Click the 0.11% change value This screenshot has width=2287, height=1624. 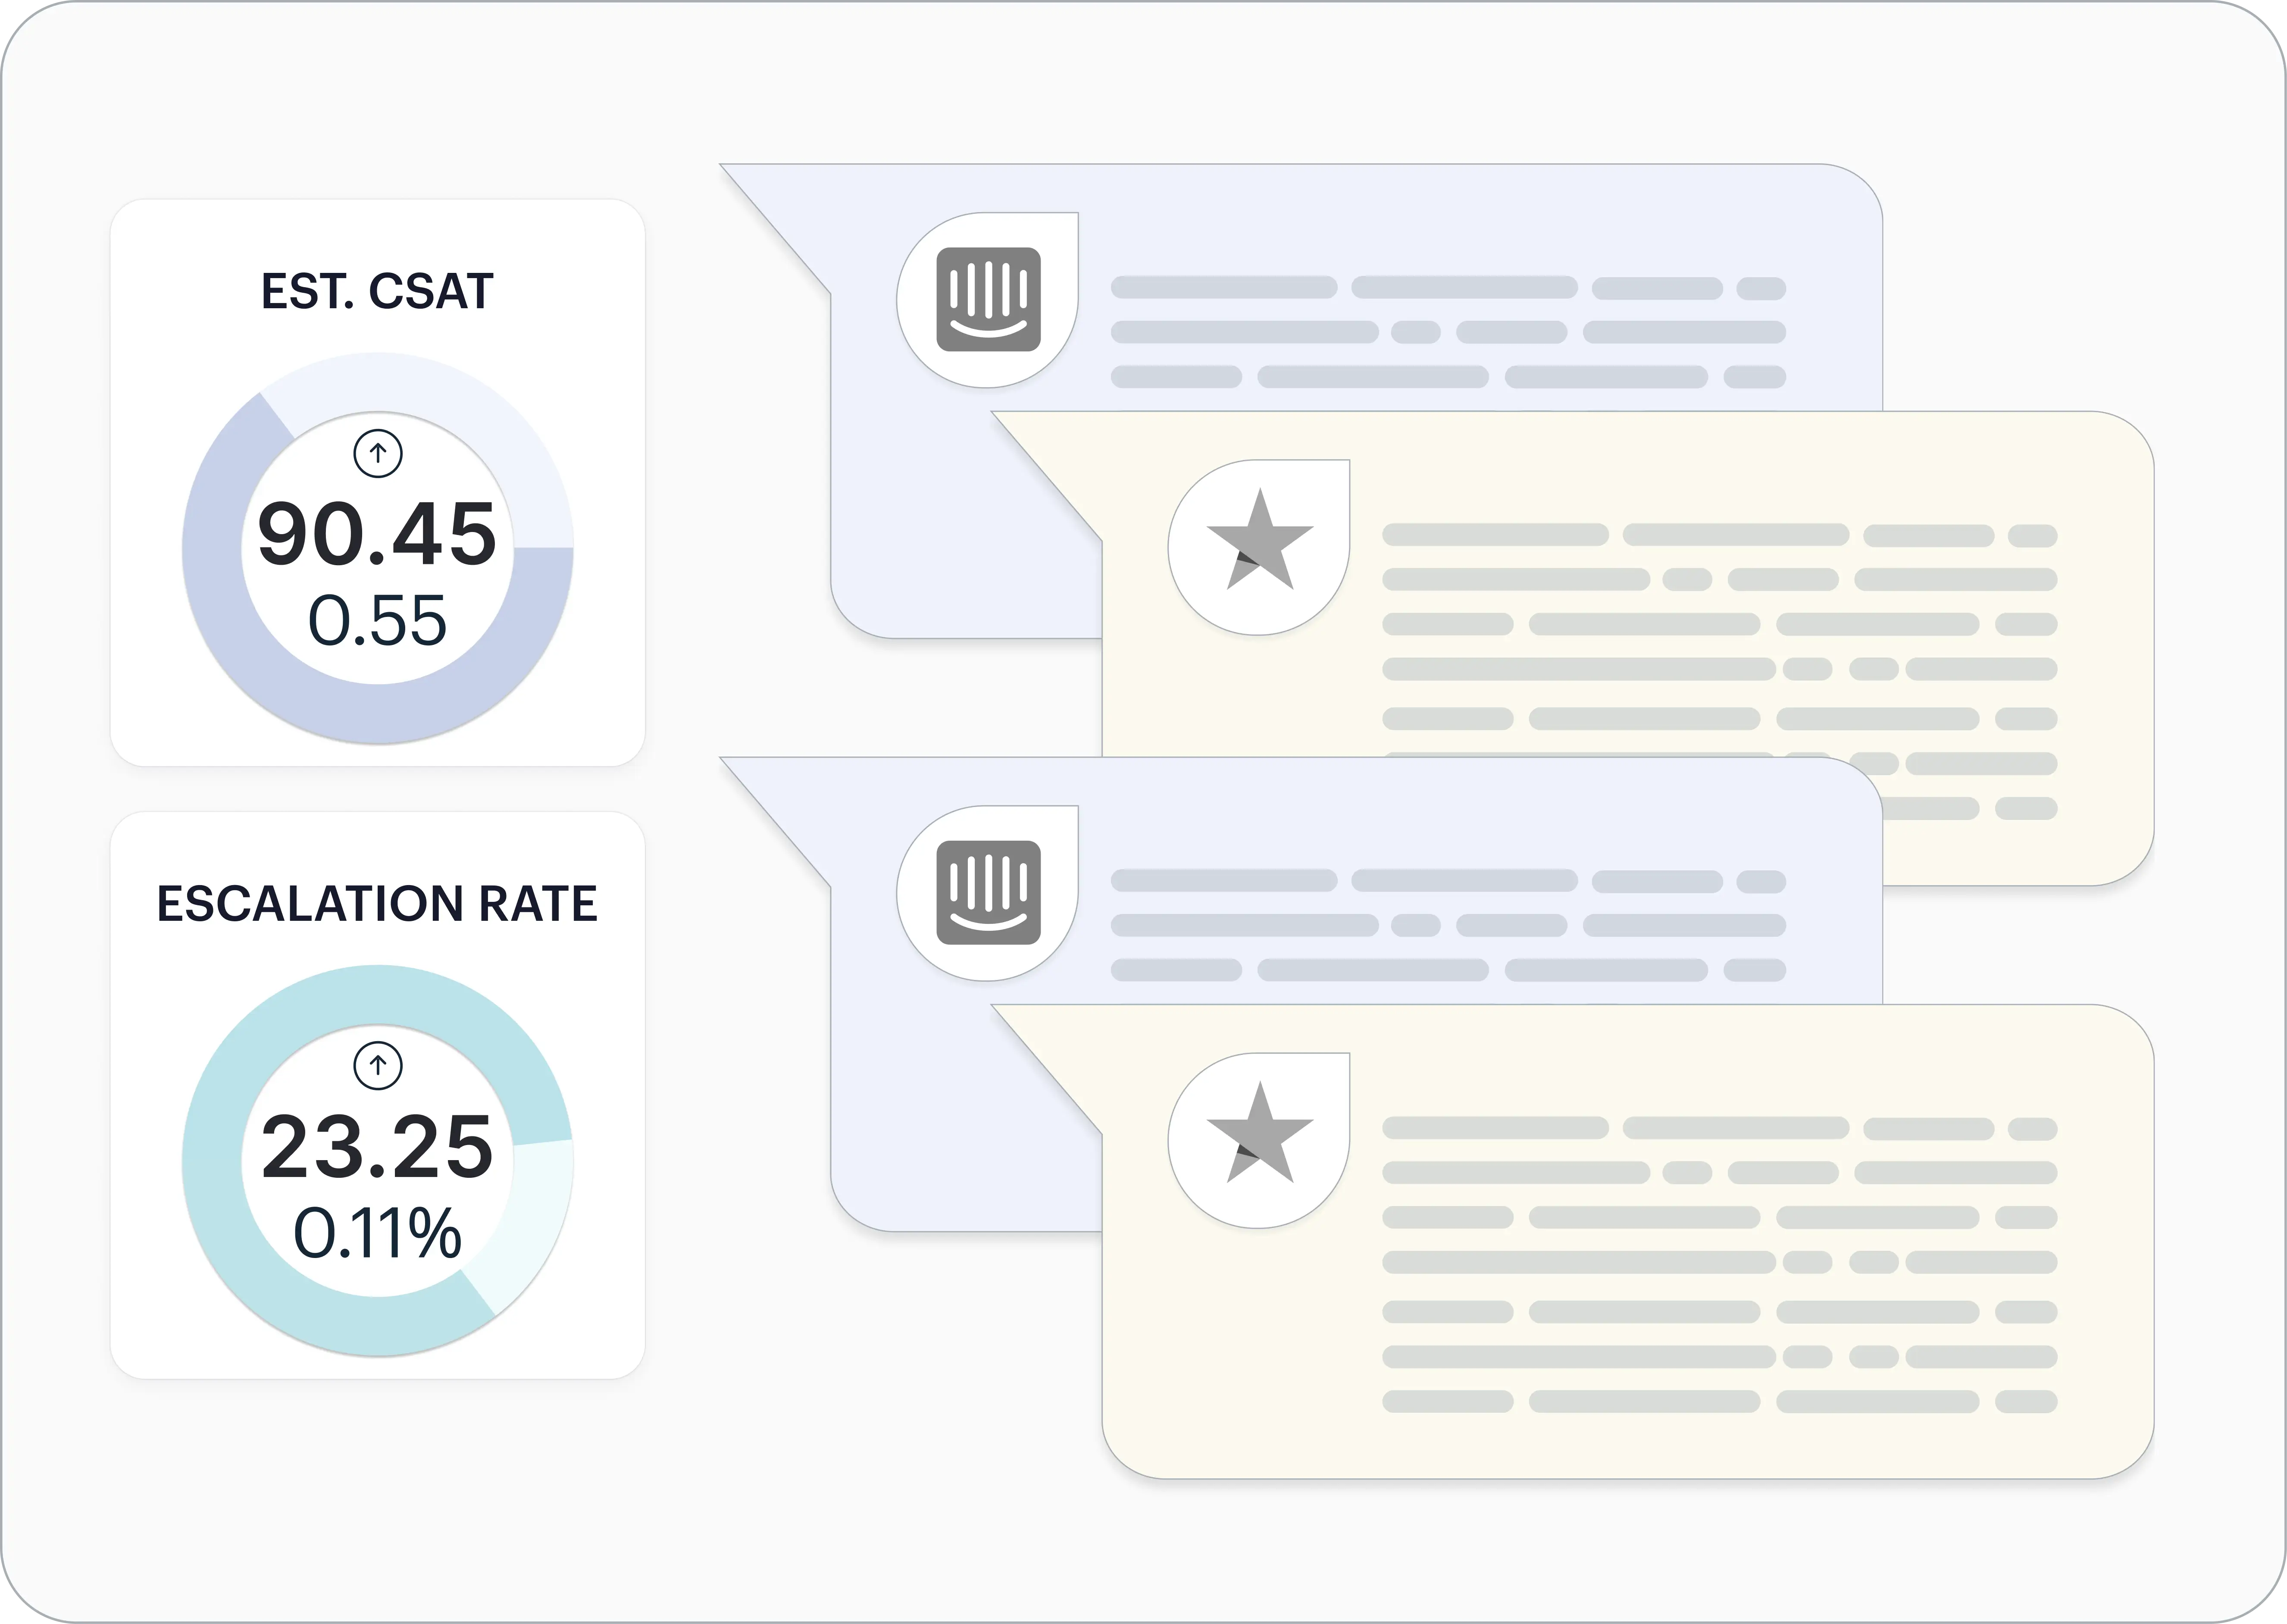377,1233
